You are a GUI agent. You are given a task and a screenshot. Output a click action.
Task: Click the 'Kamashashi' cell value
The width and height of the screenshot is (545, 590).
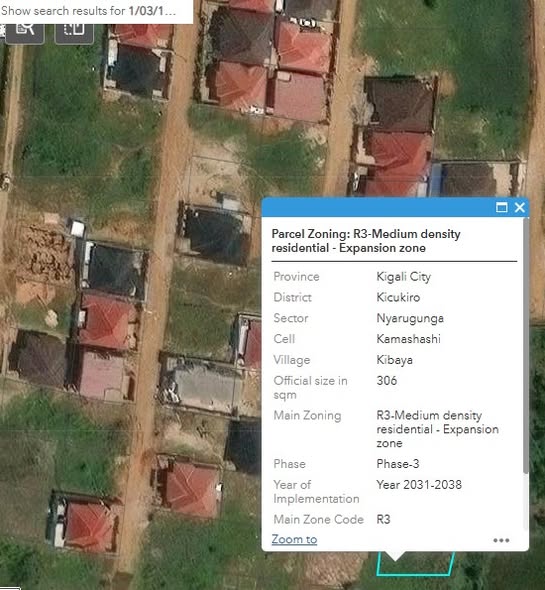[x=408, y=339]
